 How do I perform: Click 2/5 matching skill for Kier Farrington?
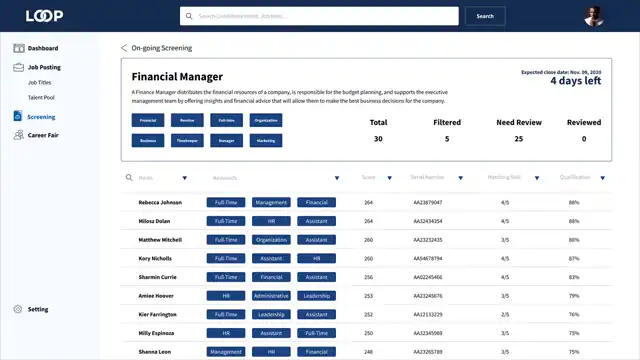click(x=505, y=315)
